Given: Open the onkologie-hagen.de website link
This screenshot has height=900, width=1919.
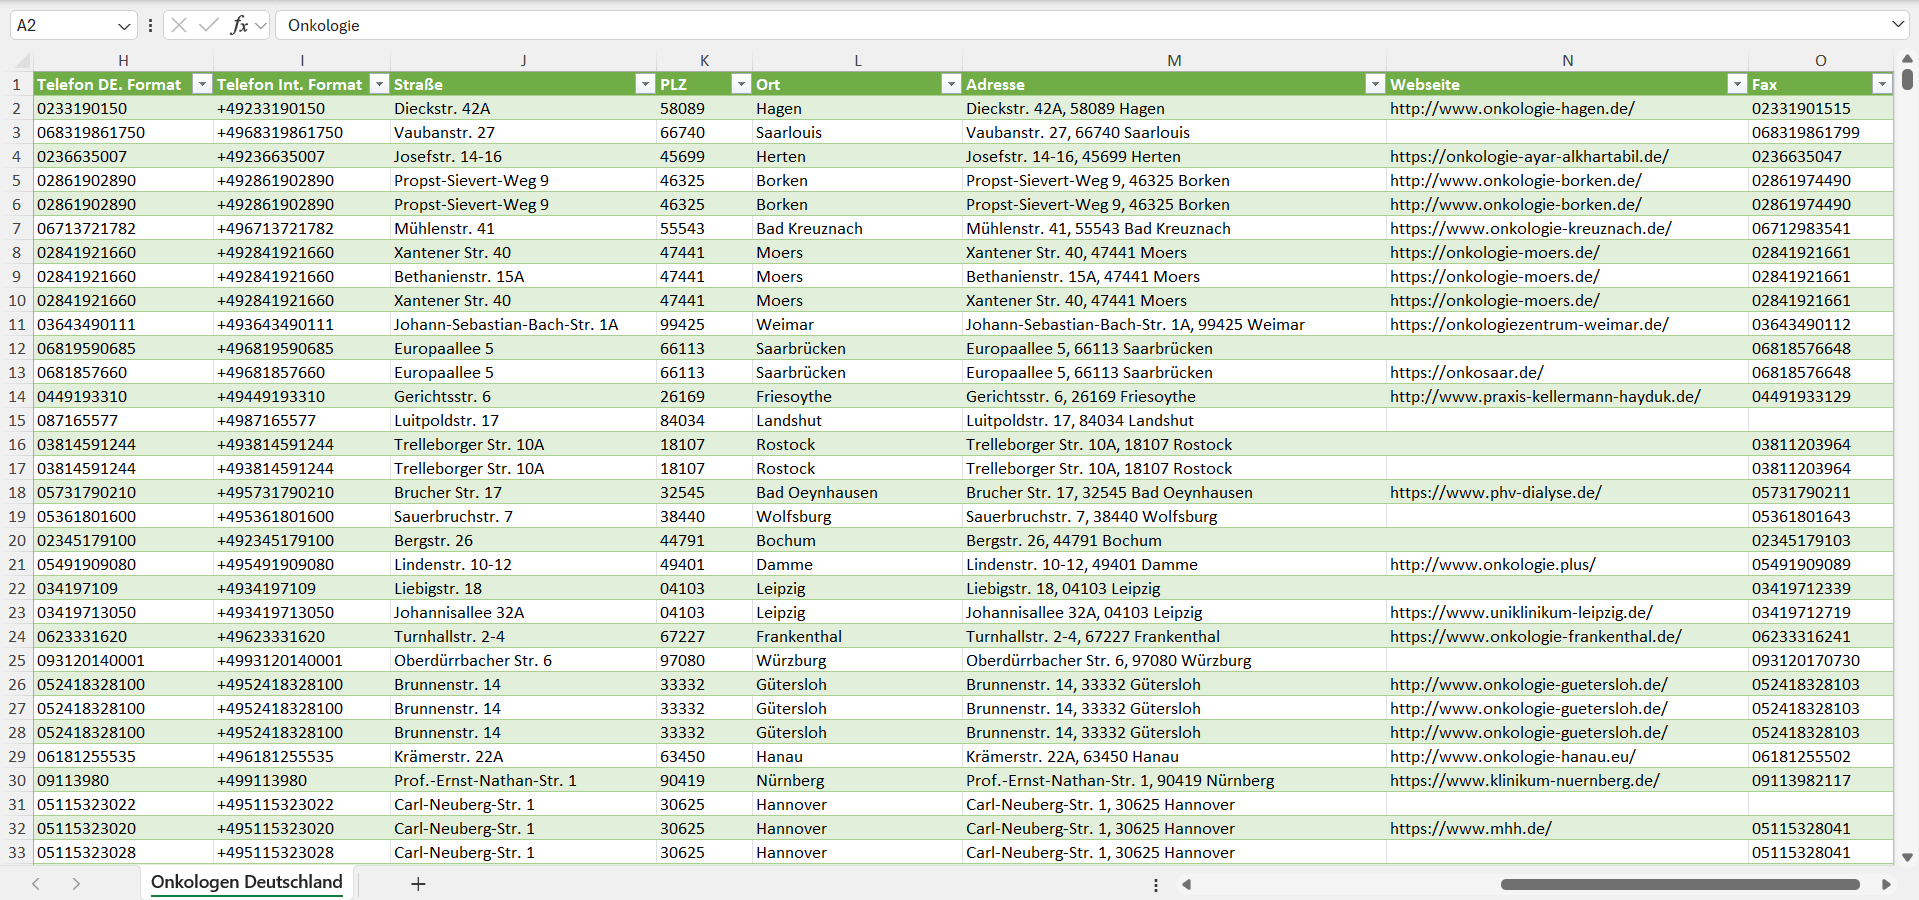Looking at the screenshot, I should click(x=1512, y=108).
